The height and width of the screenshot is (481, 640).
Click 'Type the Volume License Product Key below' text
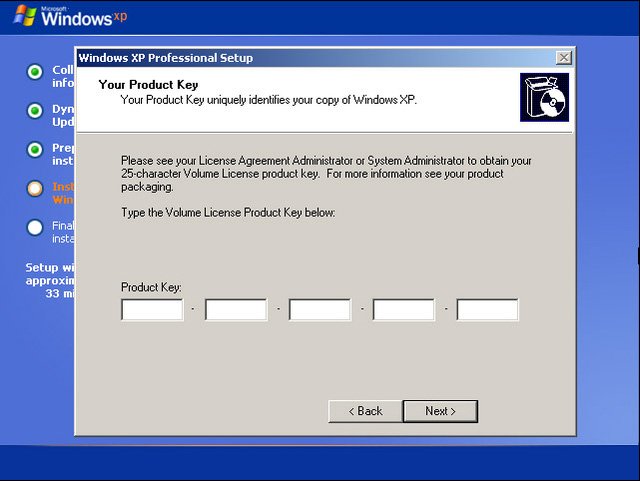tap(228, 213)
